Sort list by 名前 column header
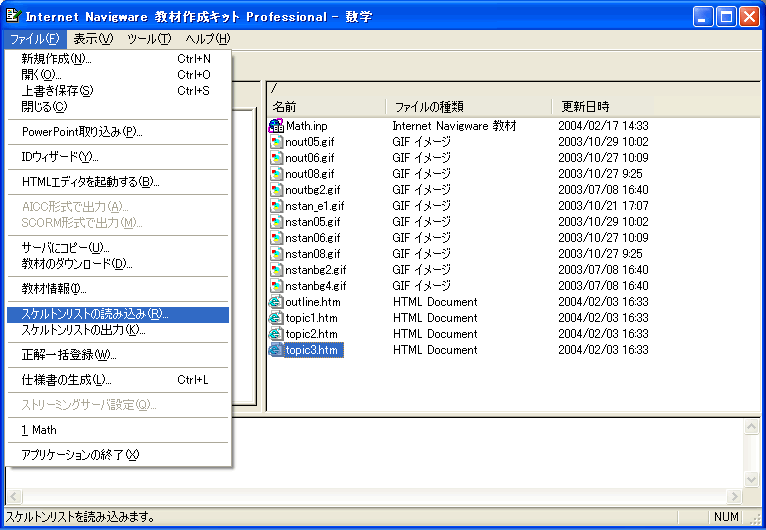Image resolution: width=766 pixels, height=530 pixels. pos(325,106)
